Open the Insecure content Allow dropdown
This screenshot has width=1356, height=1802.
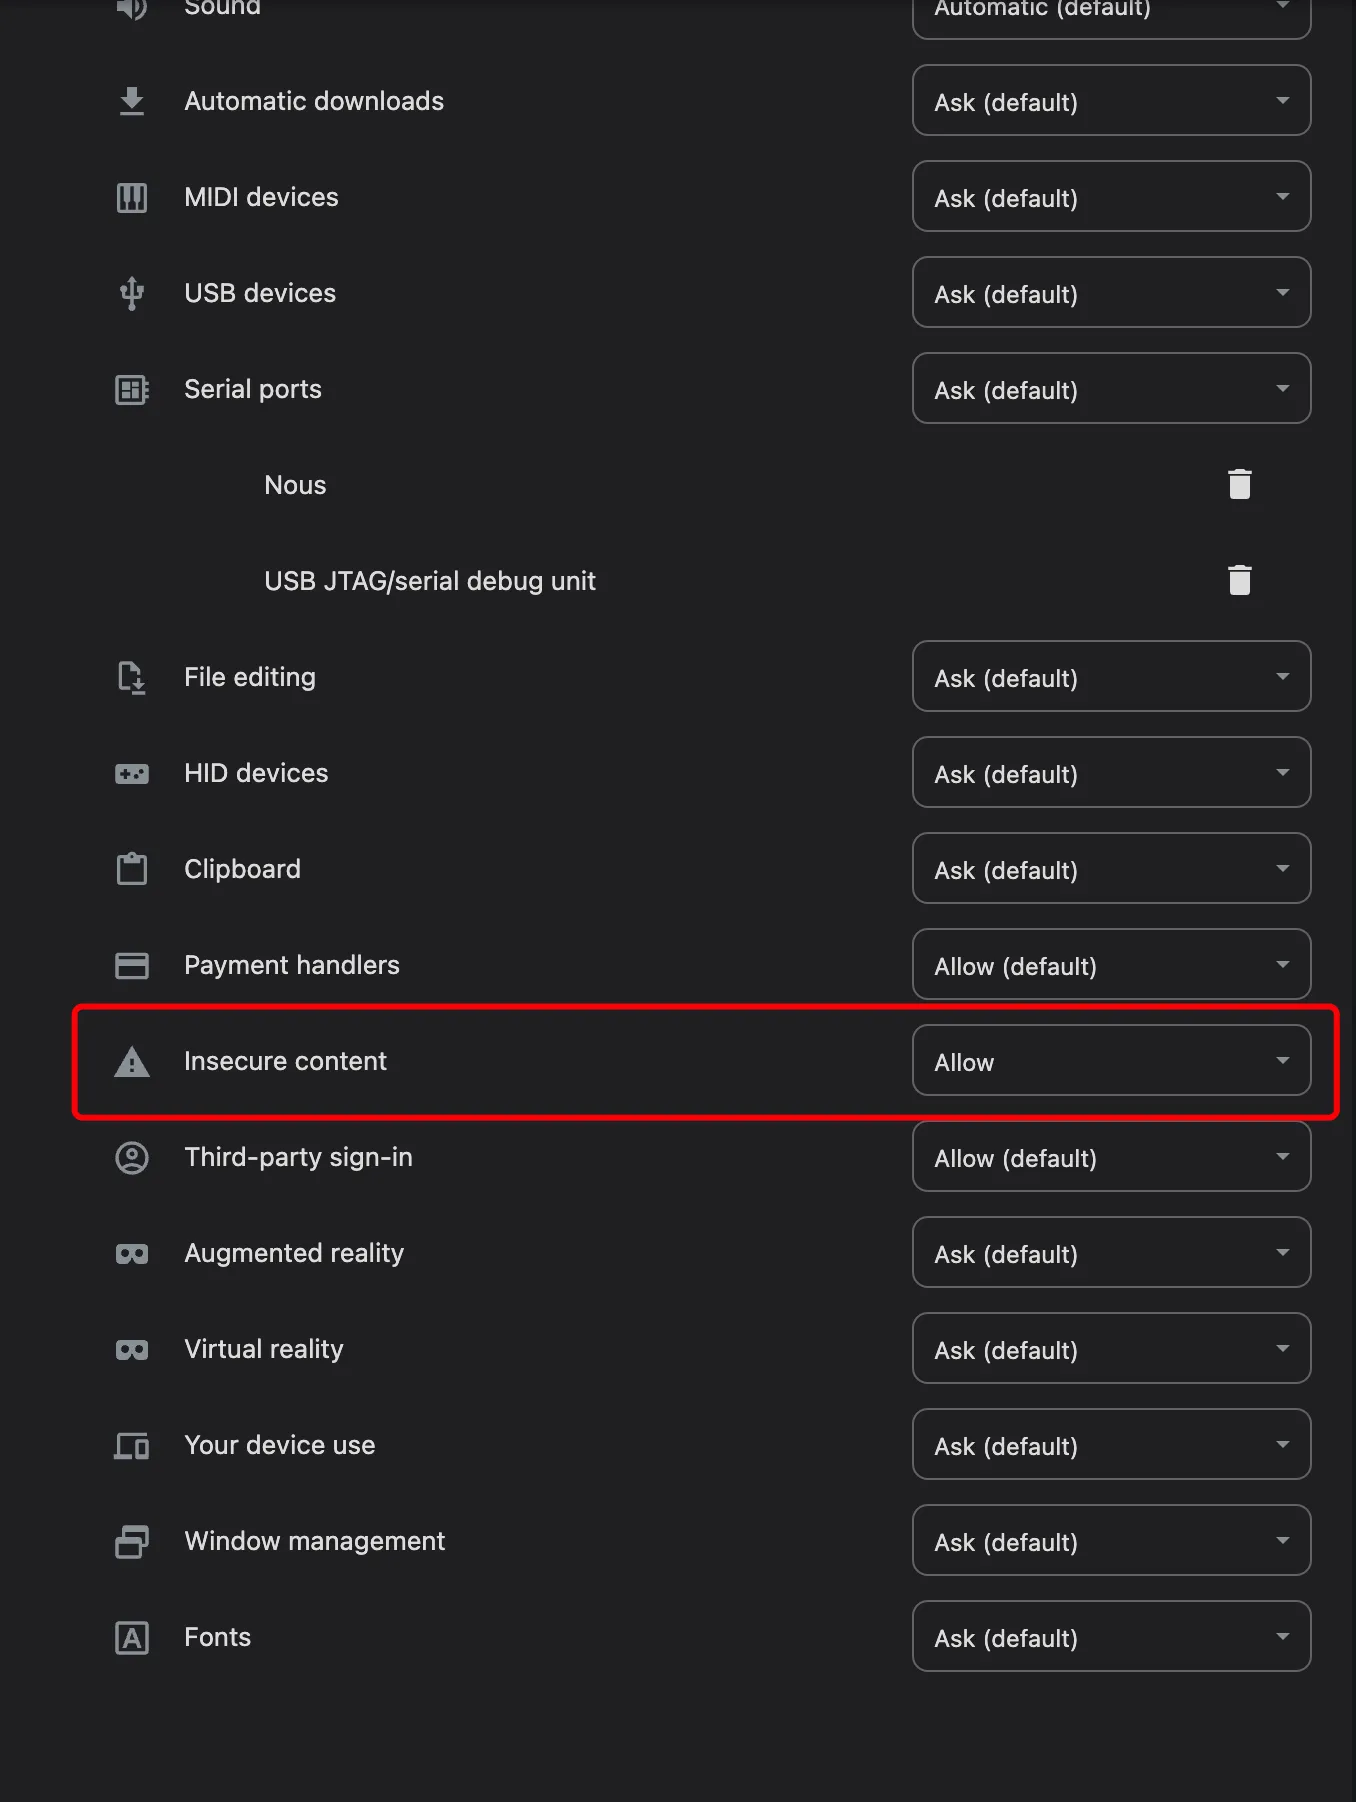pos(1111,1060)
